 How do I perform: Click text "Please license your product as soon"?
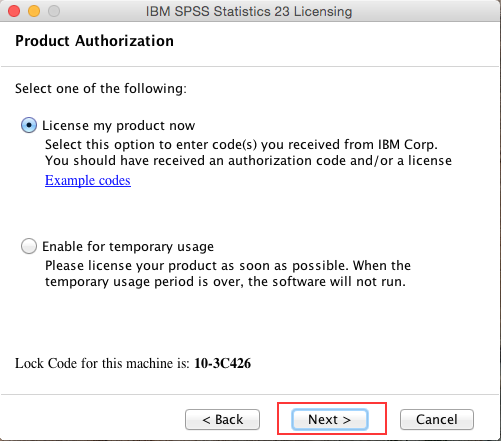153,266
